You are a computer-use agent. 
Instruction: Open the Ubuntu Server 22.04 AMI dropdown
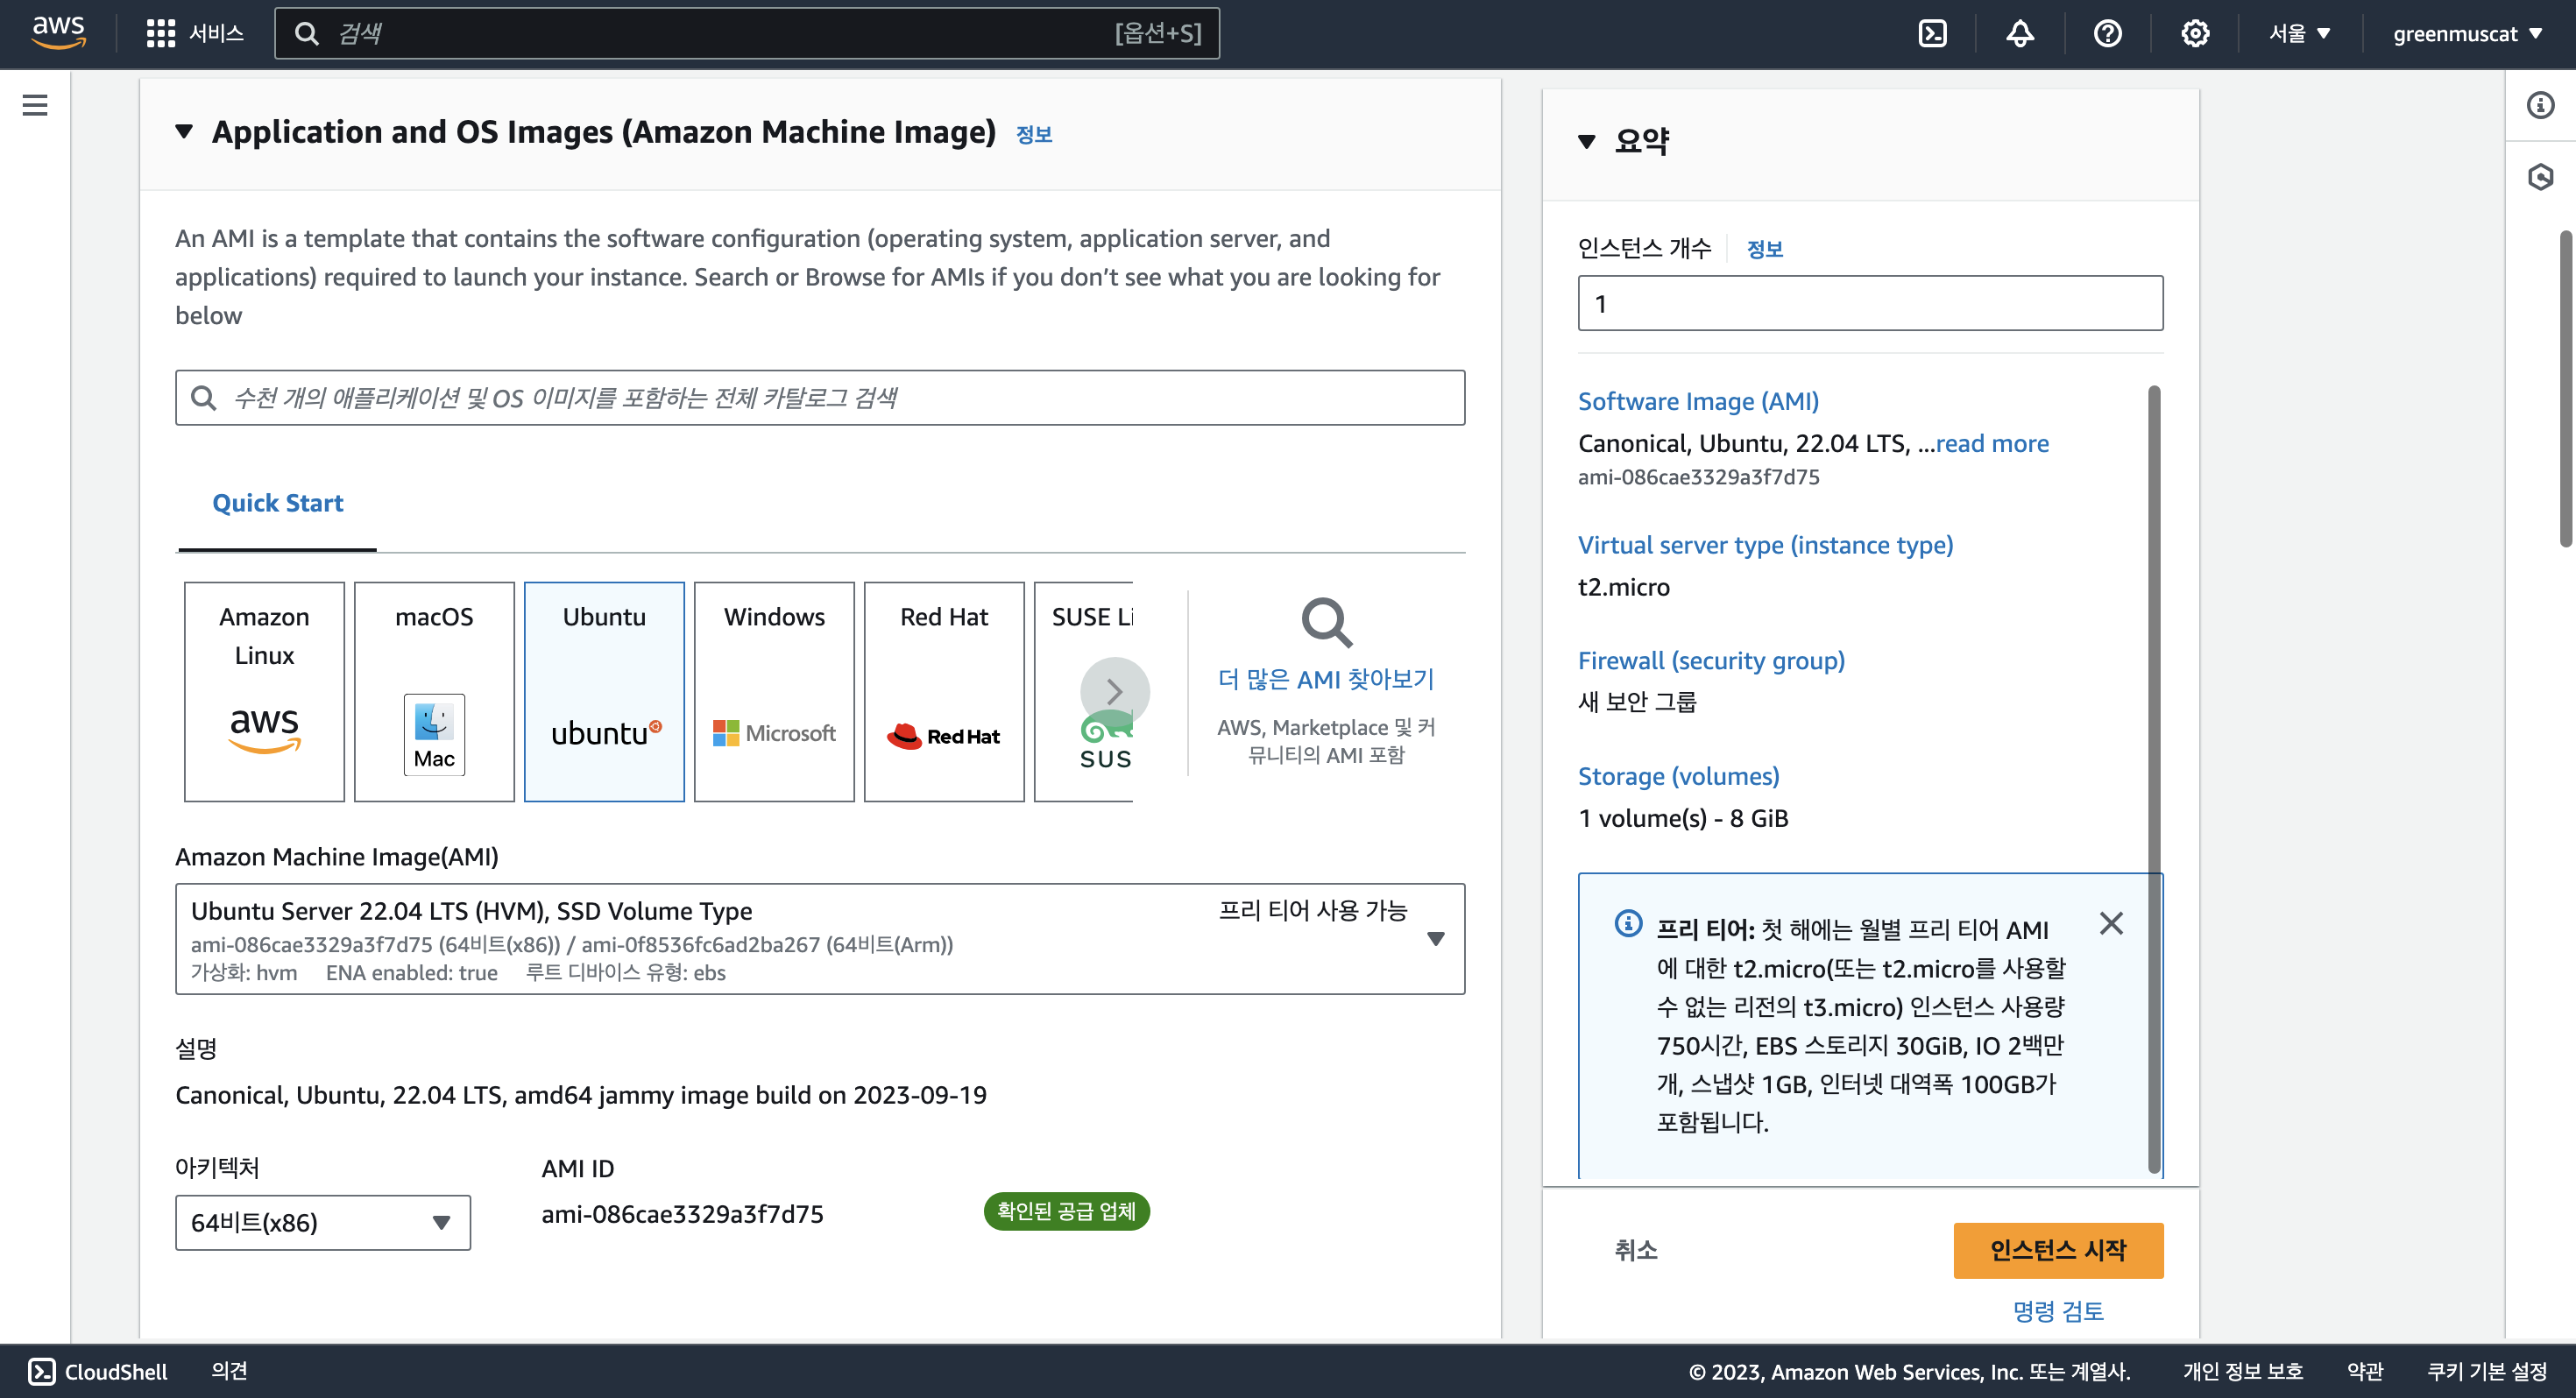[820, 938]
